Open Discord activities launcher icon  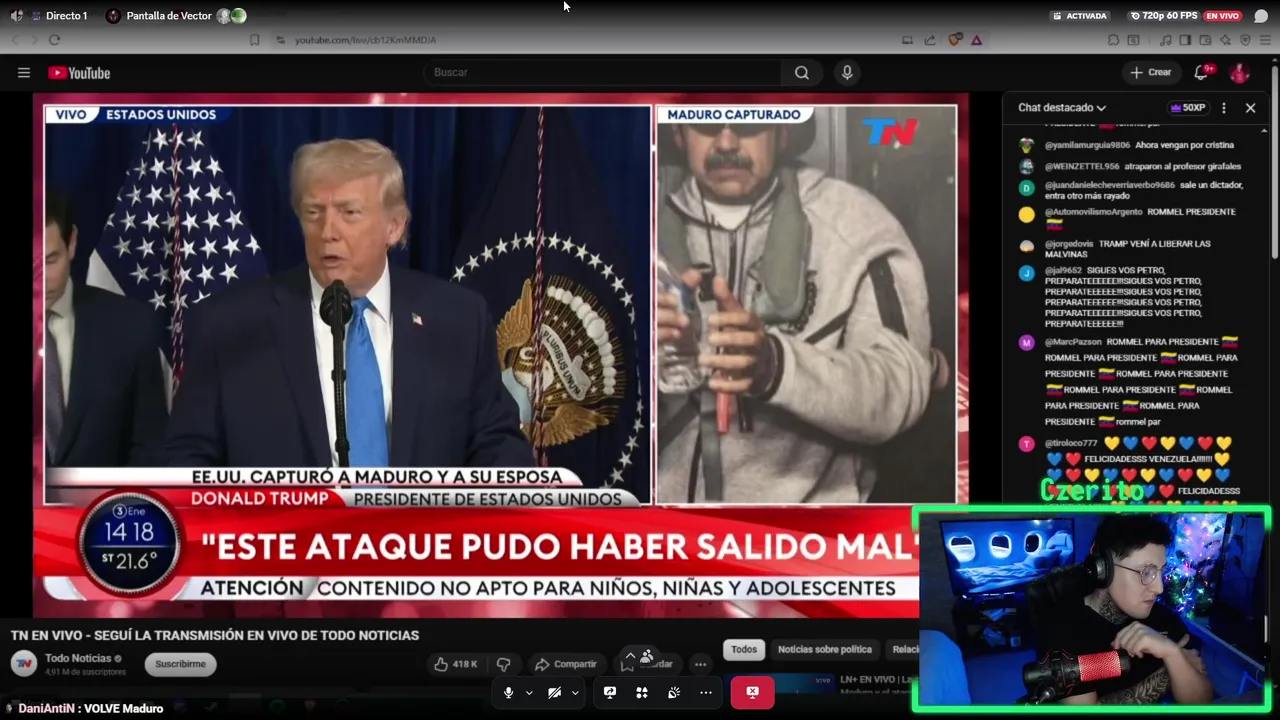[642, 692]
